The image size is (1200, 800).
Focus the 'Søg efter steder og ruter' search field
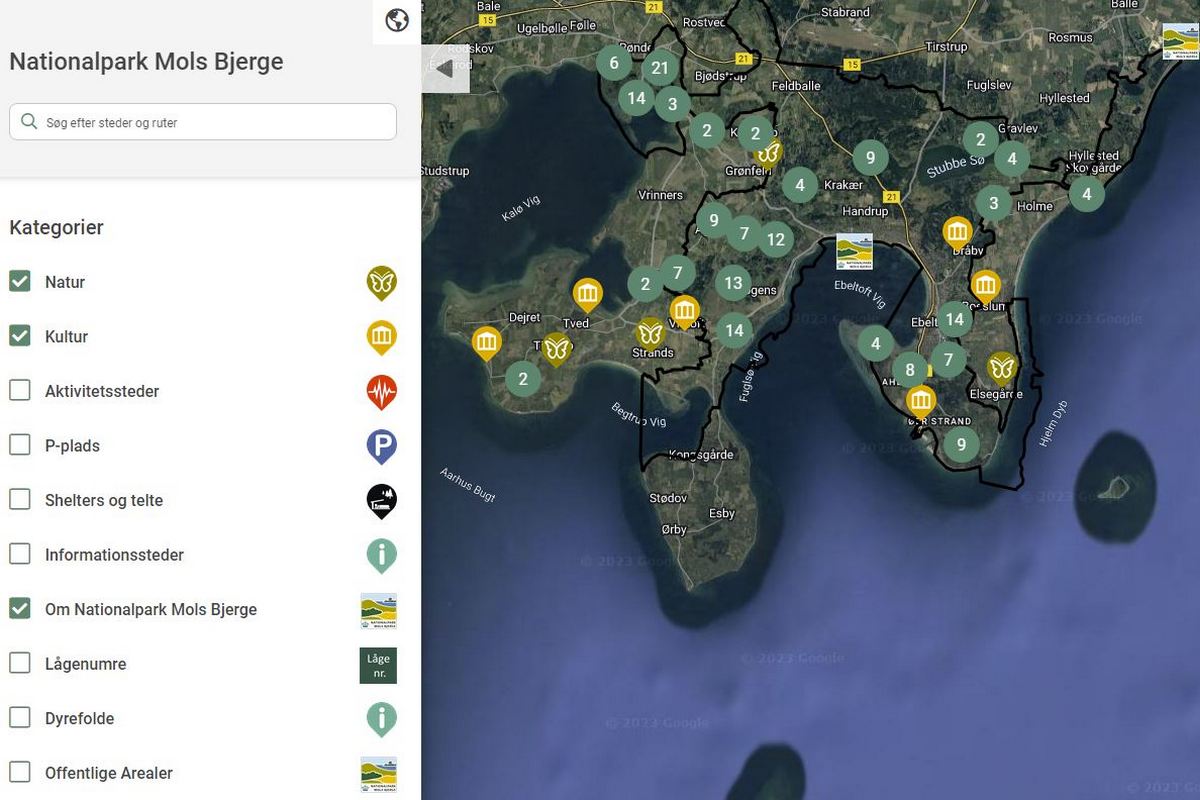[x=203, y=122]
